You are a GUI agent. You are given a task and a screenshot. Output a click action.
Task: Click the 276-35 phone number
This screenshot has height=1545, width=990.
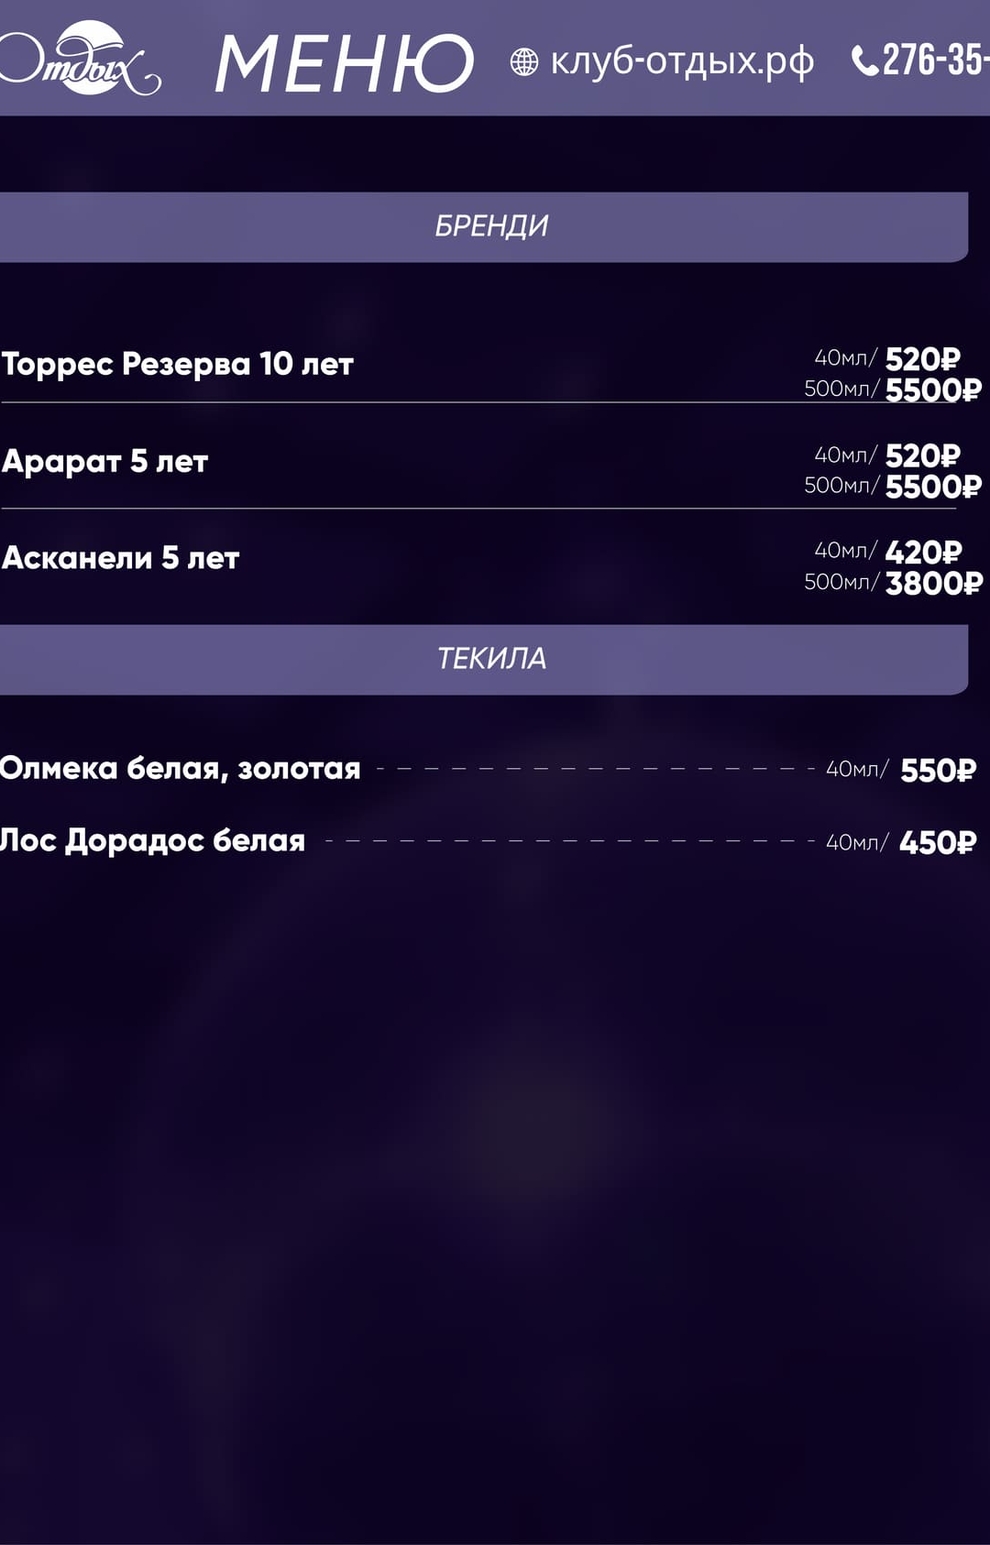936,60
